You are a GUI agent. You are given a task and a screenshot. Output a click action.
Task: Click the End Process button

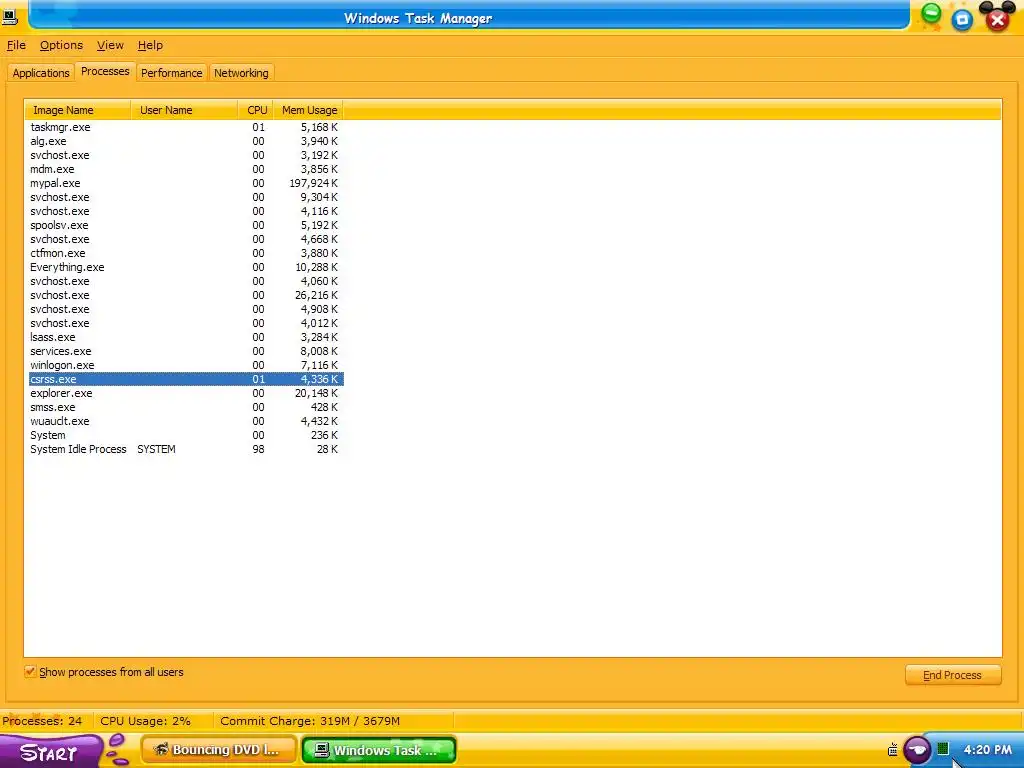(953, 675)
